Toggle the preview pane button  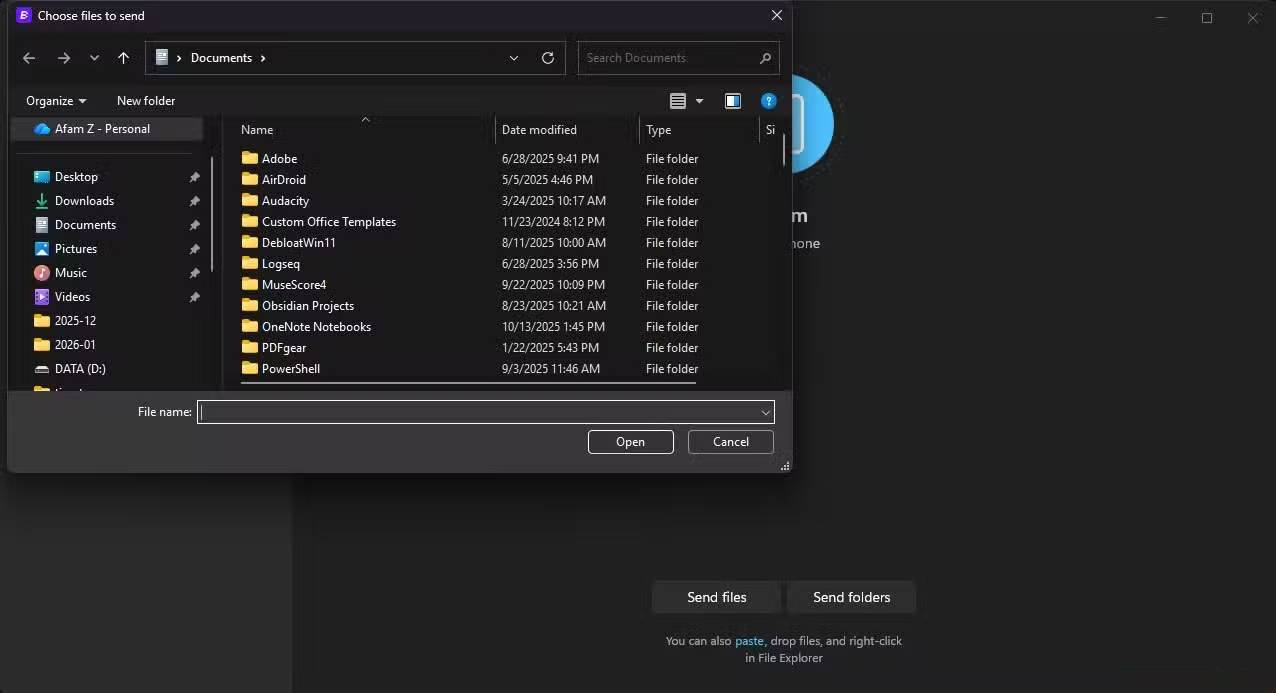[733, 101]
